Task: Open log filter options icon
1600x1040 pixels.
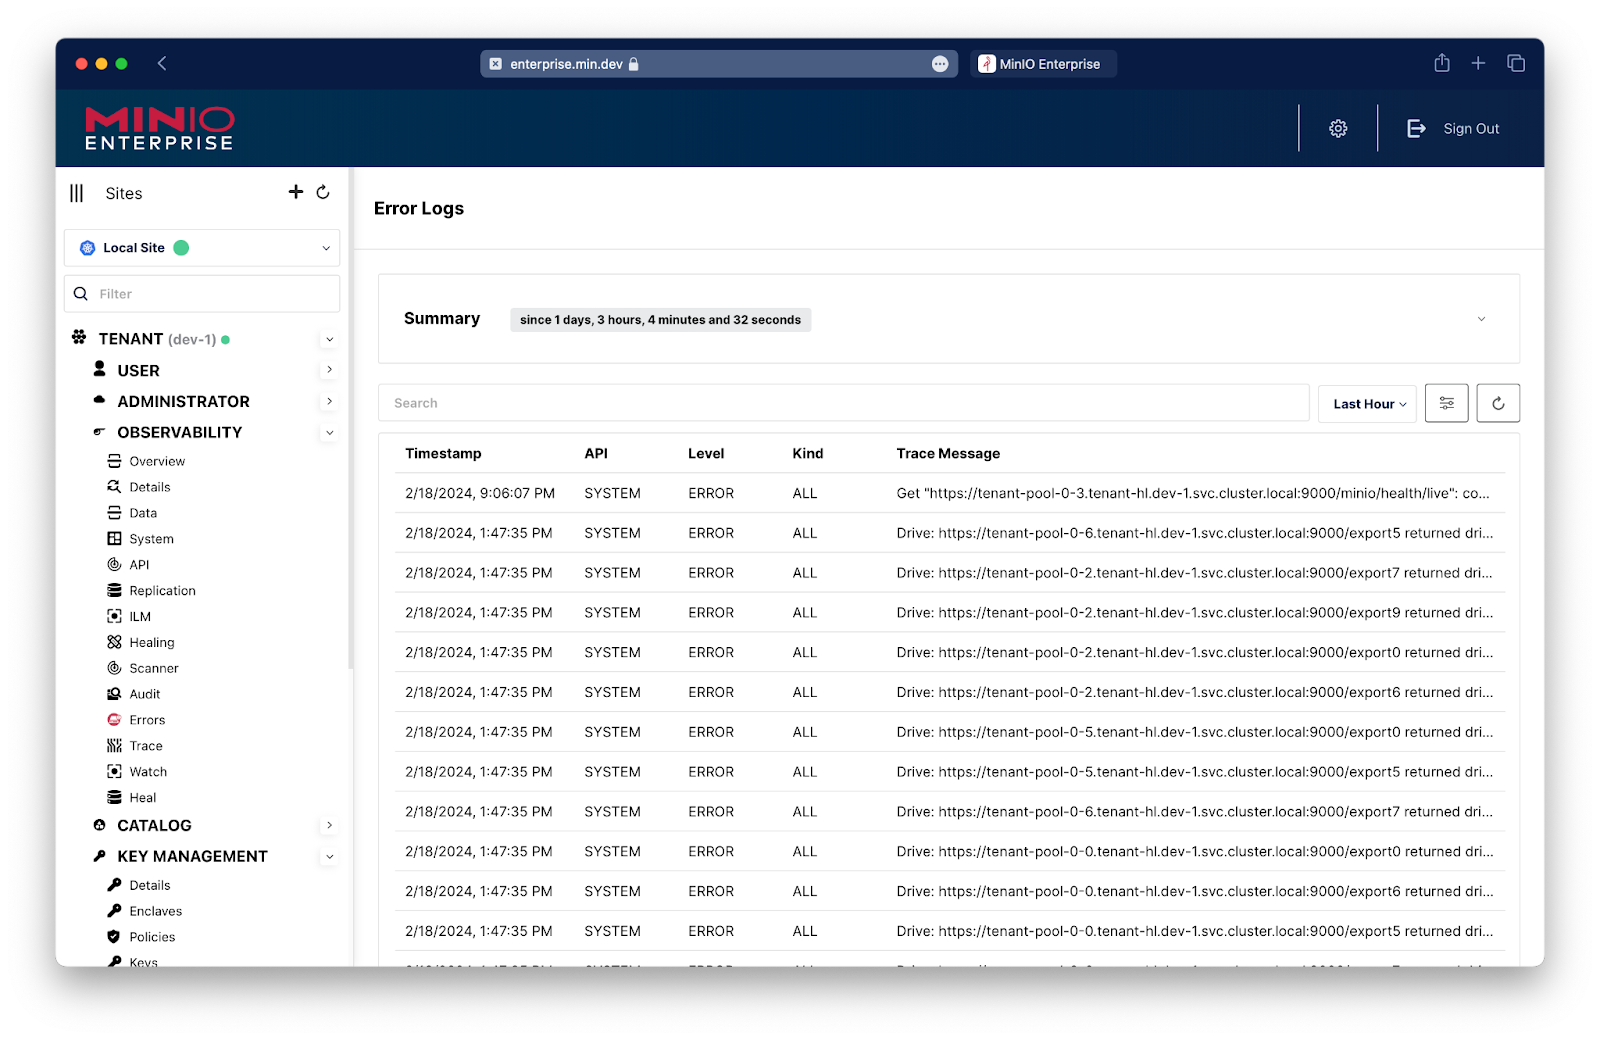Action: [x=1446, y=403]
